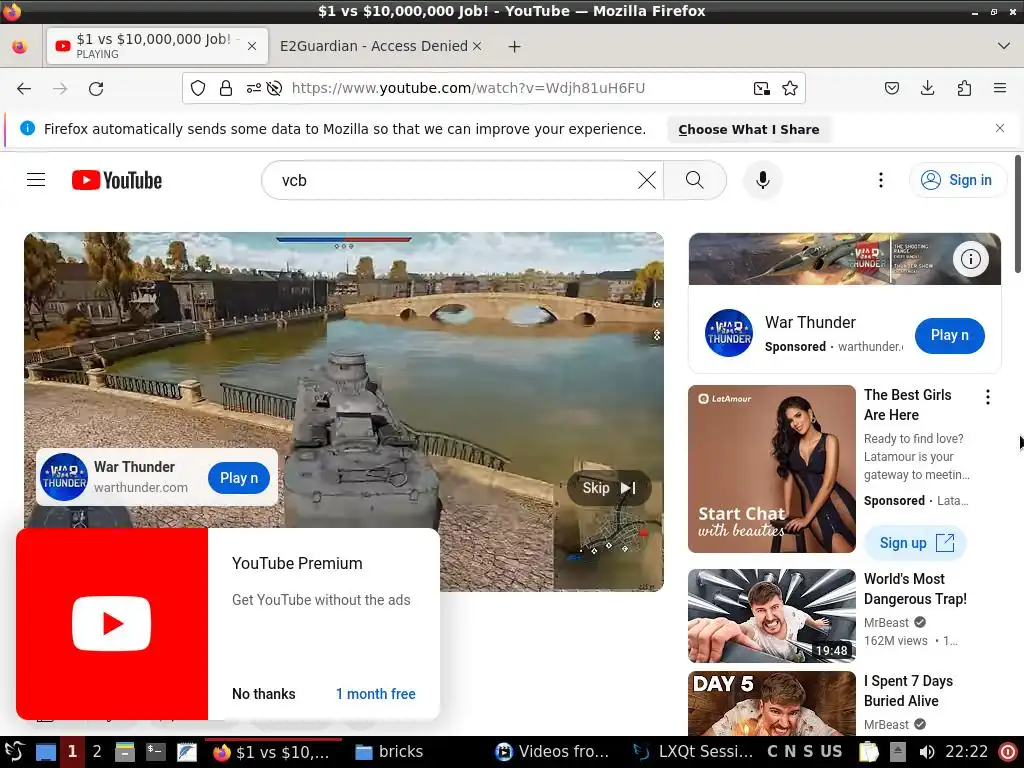The width and height of the screenshot is (1024, 768).
Task: Click War Thunder logo in sidebar ad
Action: tap(729, 333)
